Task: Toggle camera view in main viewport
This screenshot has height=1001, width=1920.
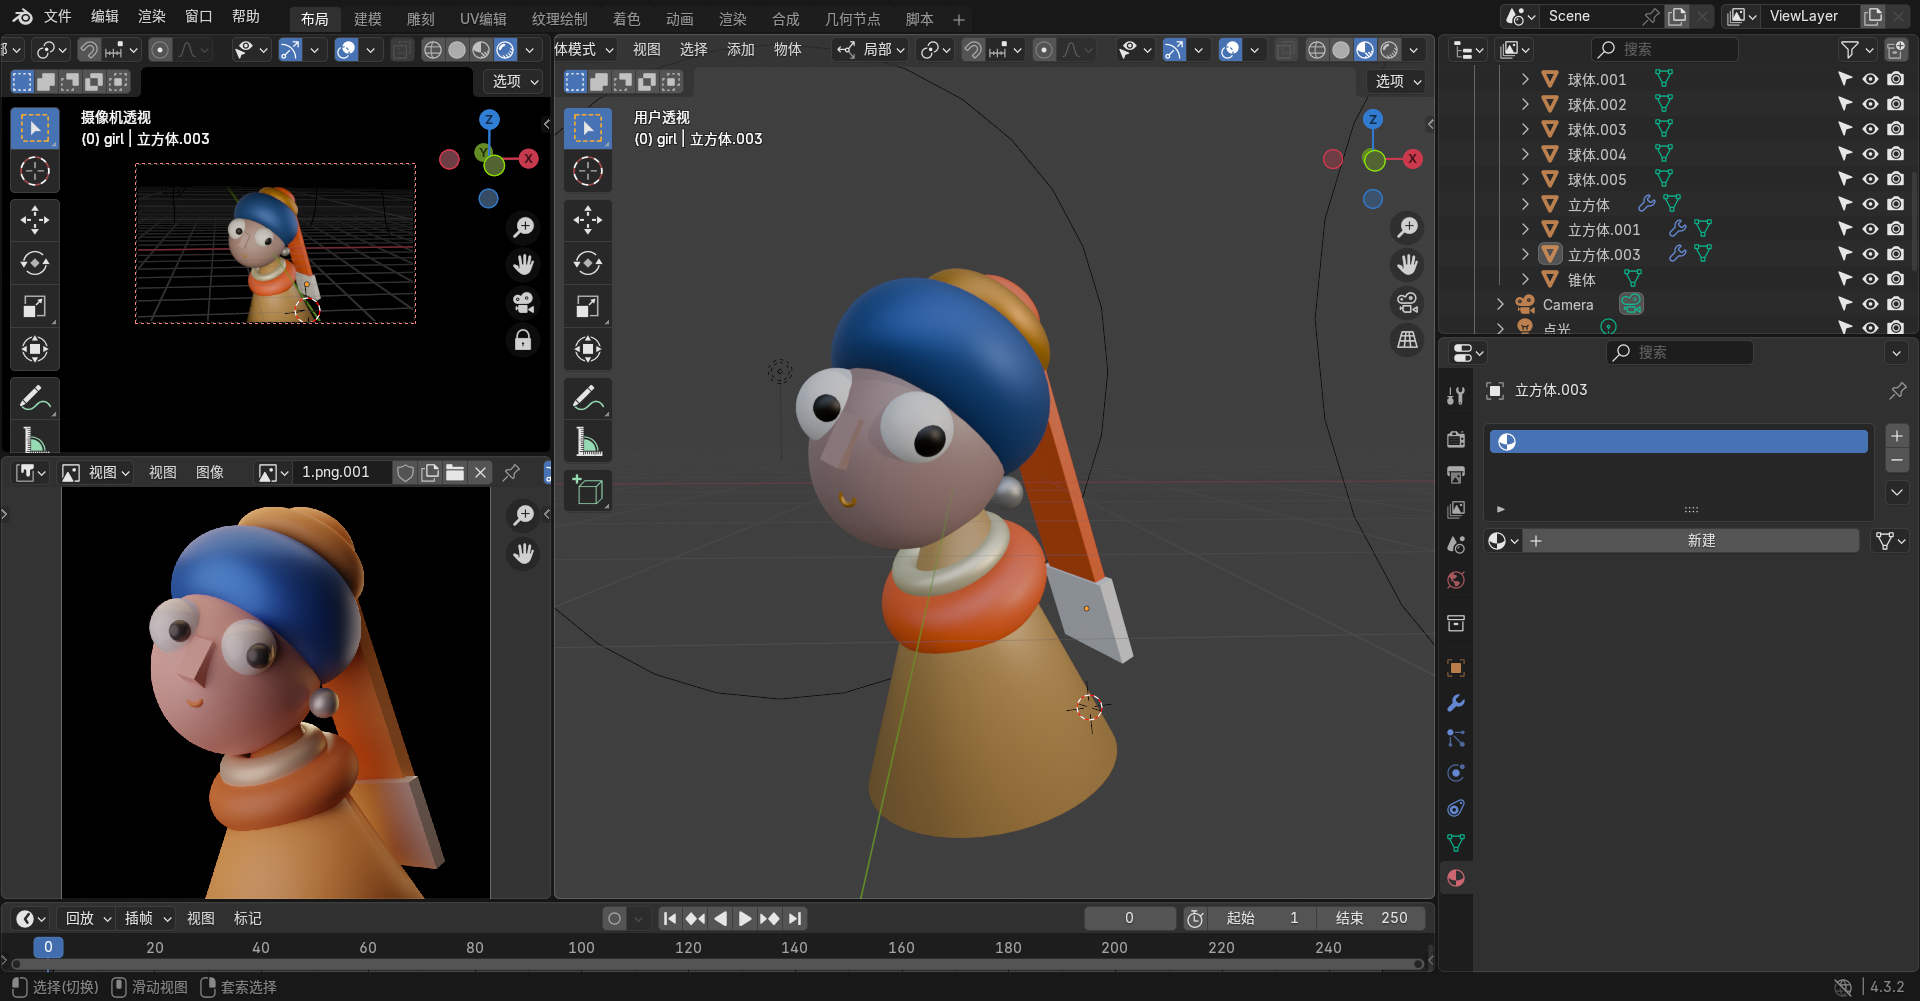Action: (x=1407, y=302)
